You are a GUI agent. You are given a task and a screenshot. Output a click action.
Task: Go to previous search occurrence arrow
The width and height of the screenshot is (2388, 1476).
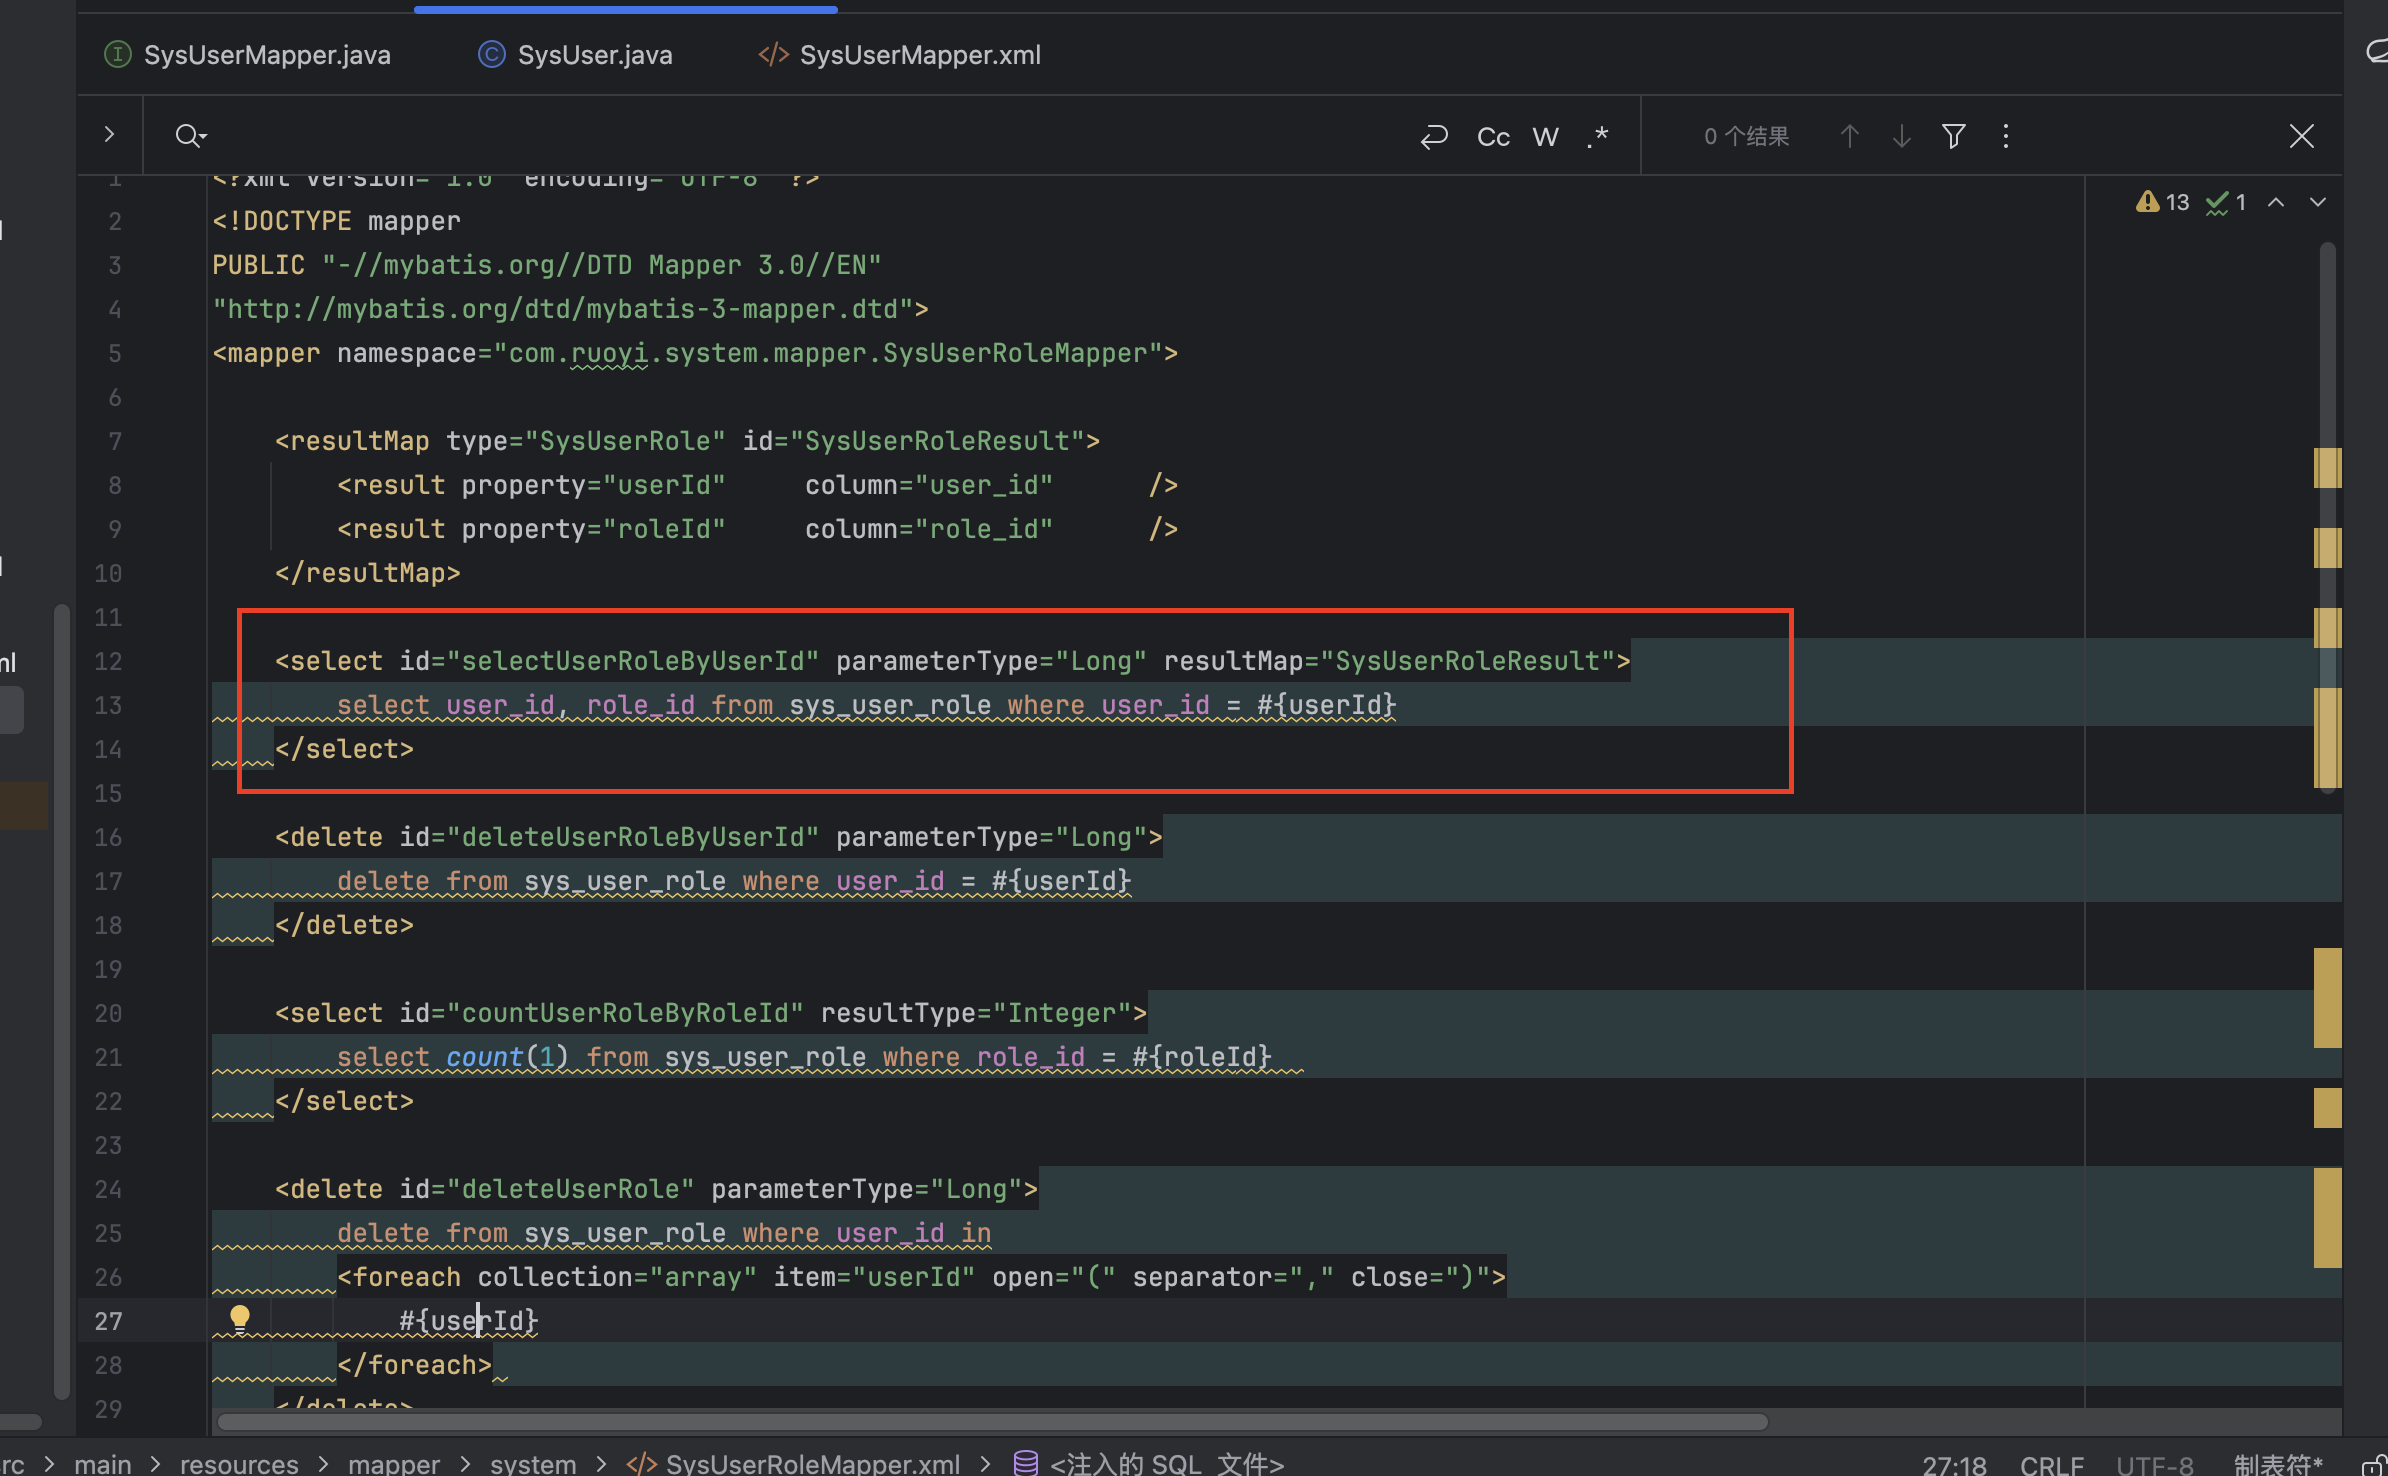coord(1850,136)
